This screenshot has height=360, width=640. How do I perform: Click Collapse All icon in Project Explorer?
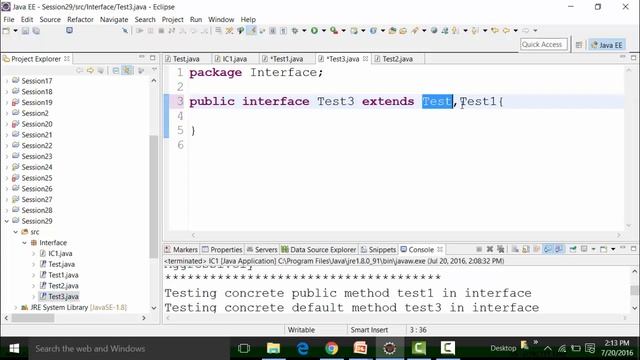point(116,71)
